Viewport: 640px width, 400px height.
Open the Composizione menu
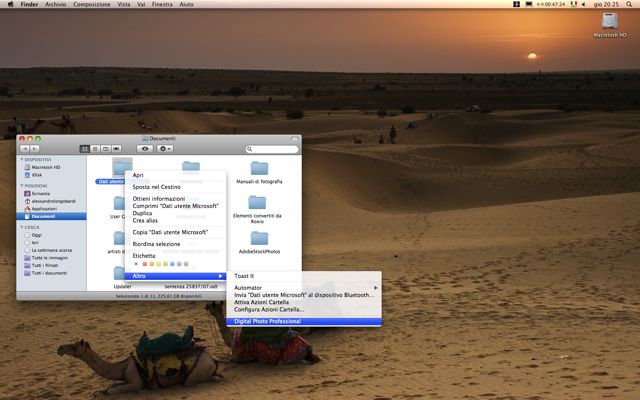pos(92,4)
